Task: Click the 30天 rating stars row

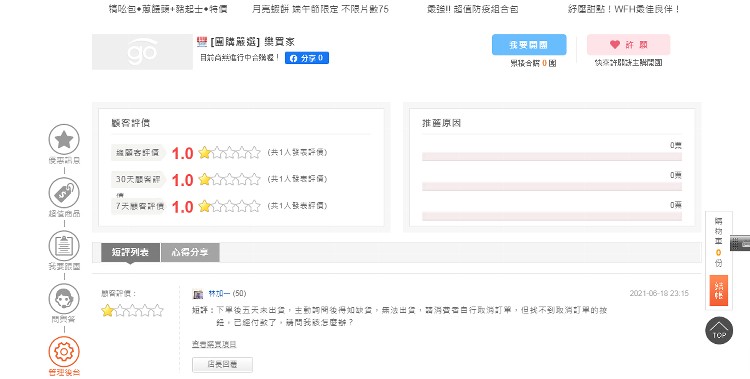Action: click(x=229, y=179)
